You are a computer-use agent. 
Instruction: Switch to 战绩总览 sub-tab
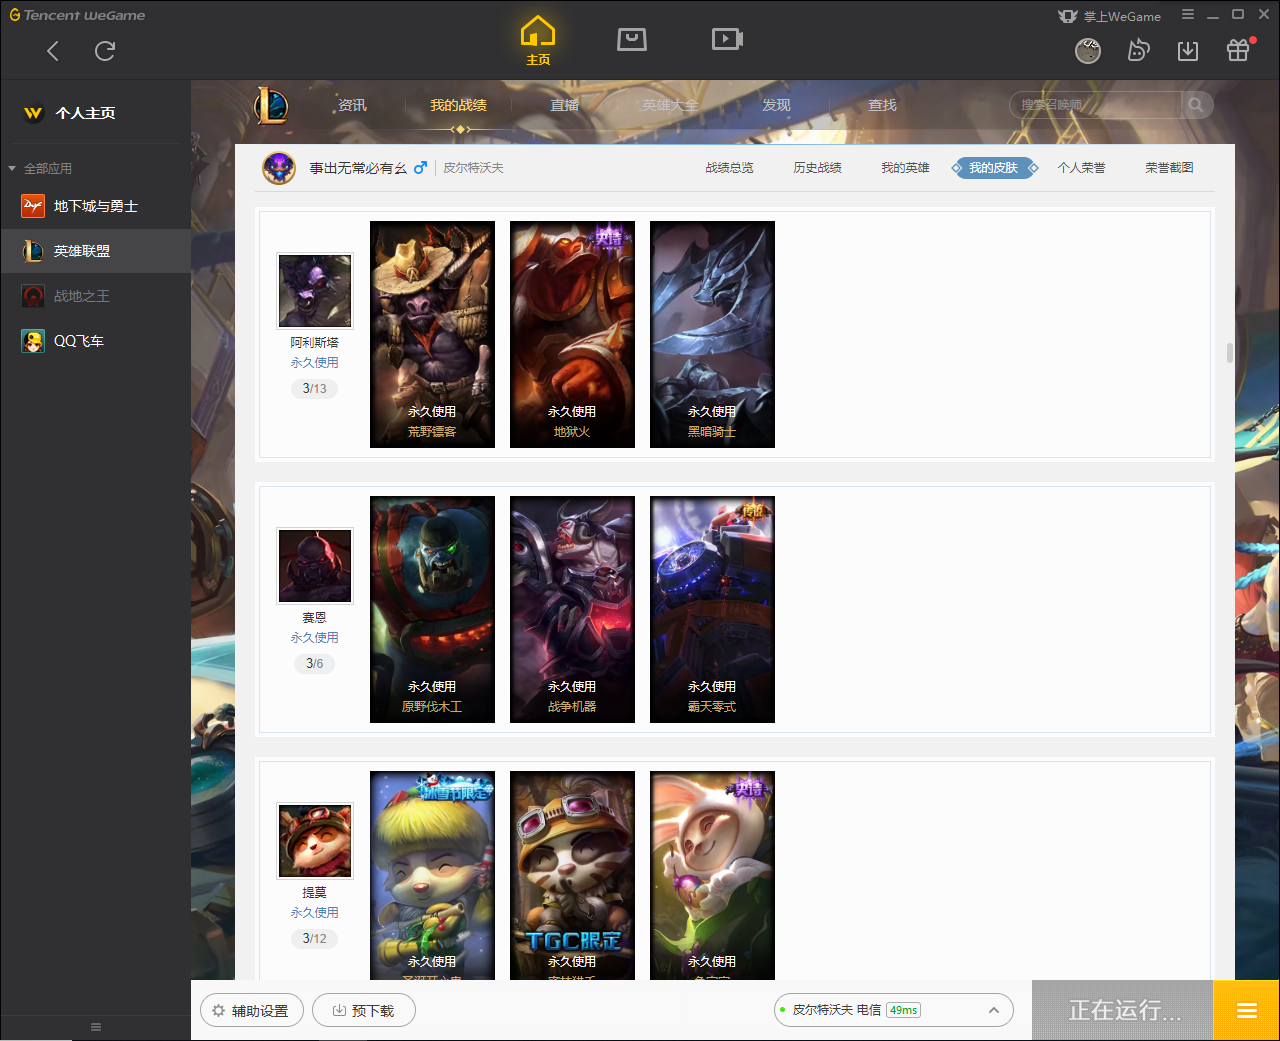[x=729, y=168]
